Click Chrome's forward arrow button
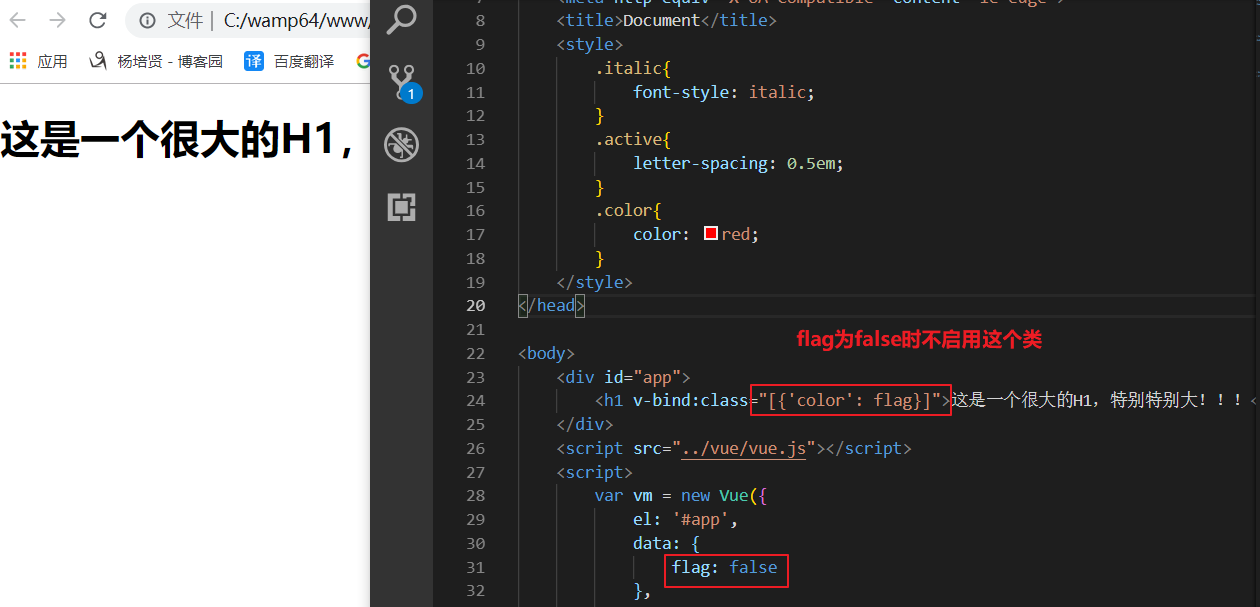Screen dimensions: 1260x607 [x=58, y=20]
